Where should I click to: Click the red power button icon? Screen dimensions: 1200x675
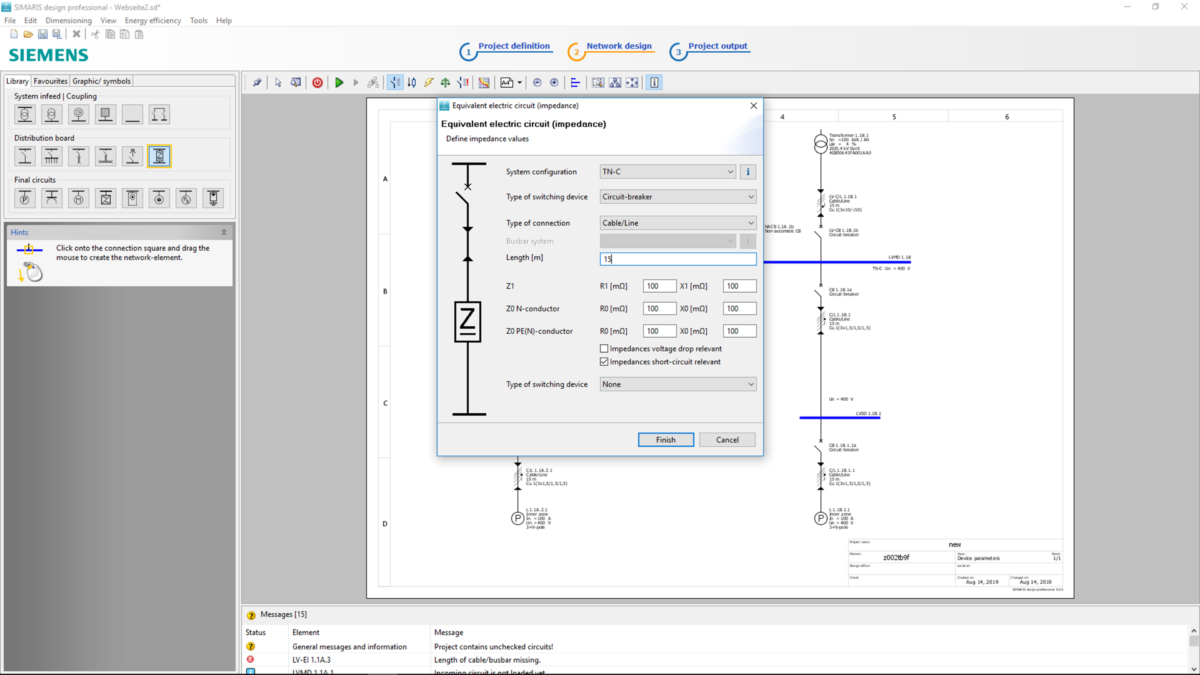(x=318, y=83)
